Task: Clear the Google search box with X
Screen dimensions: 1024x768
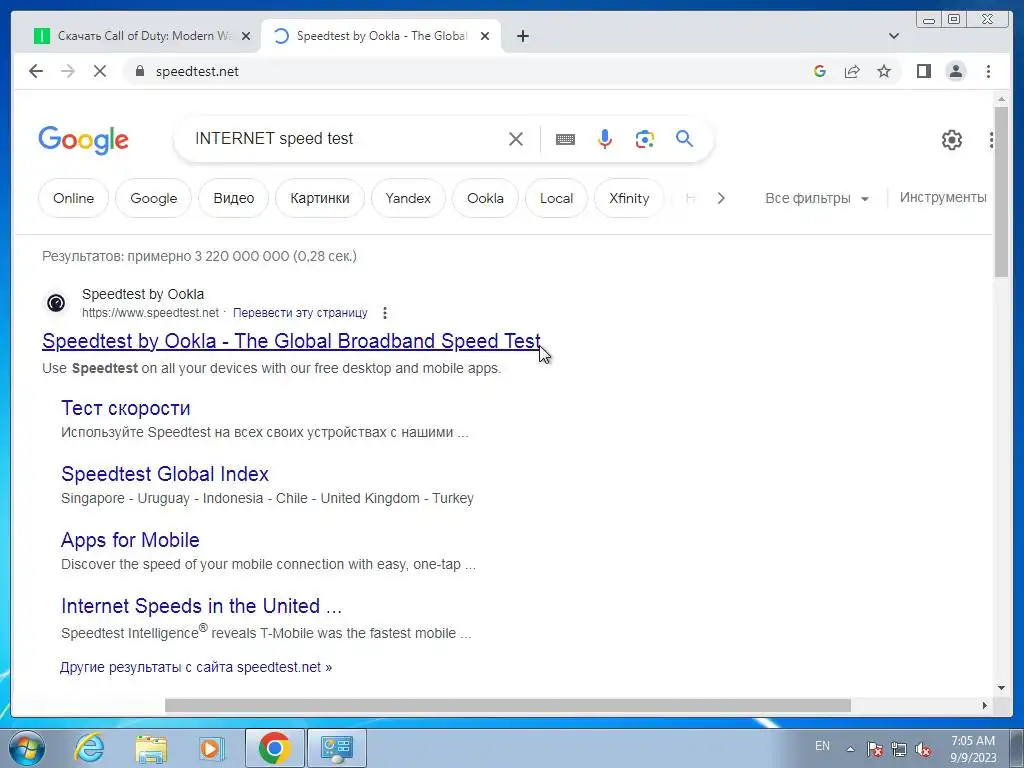Action: (515, 138)
